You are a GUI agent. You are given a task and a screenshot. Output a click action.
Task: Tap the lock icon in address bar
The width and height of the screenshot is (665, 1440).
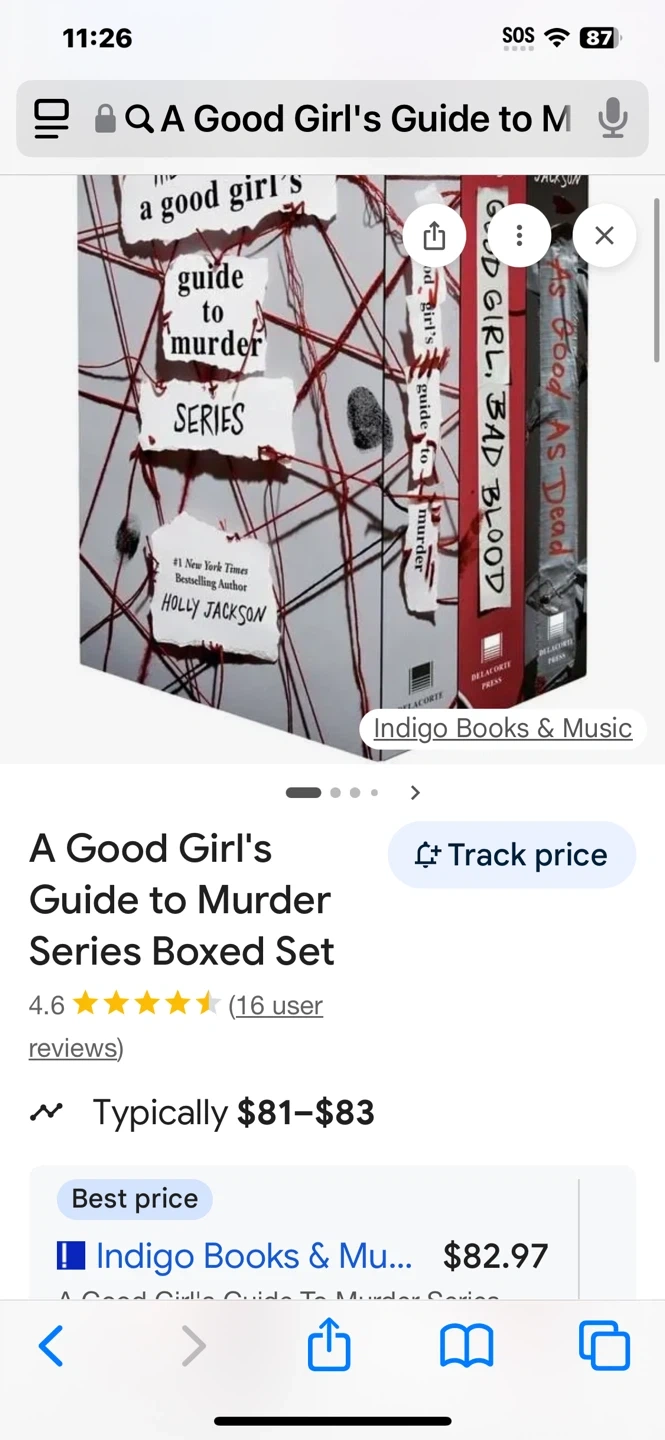click(105, 119)
